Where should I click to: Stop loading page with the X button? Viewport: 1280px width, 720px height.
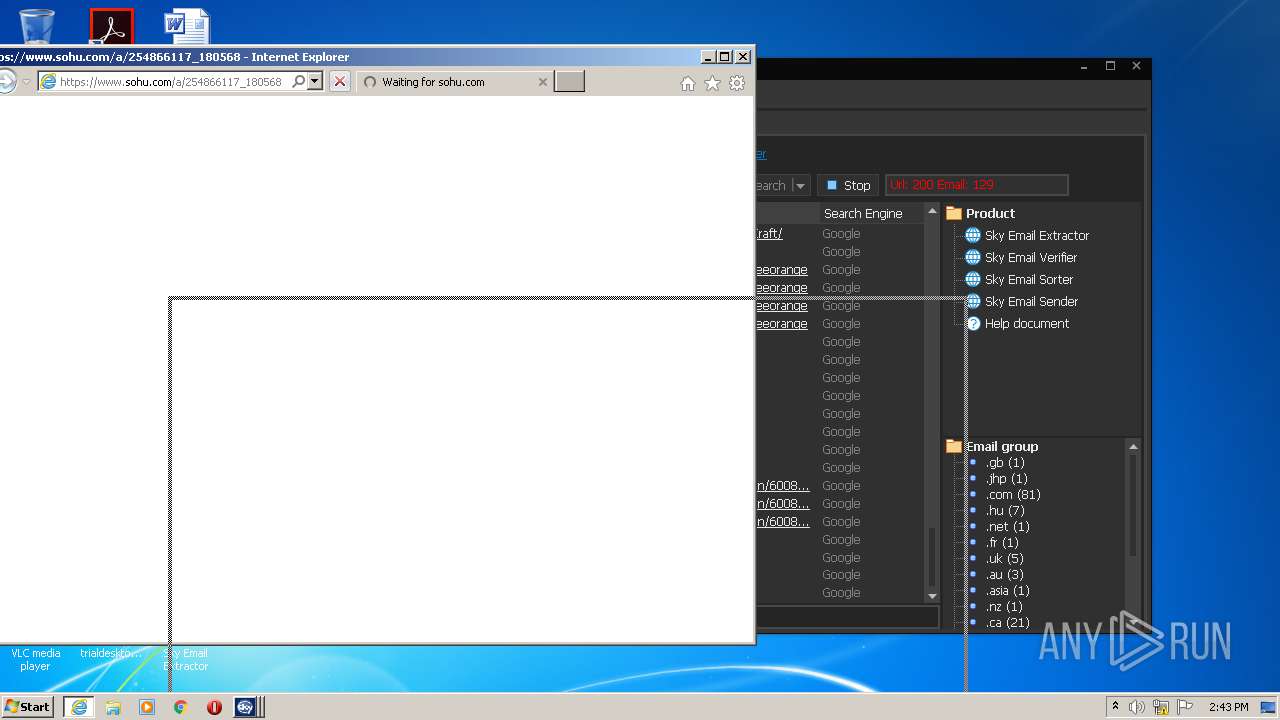pyautogui.click(x=340, y=82)
